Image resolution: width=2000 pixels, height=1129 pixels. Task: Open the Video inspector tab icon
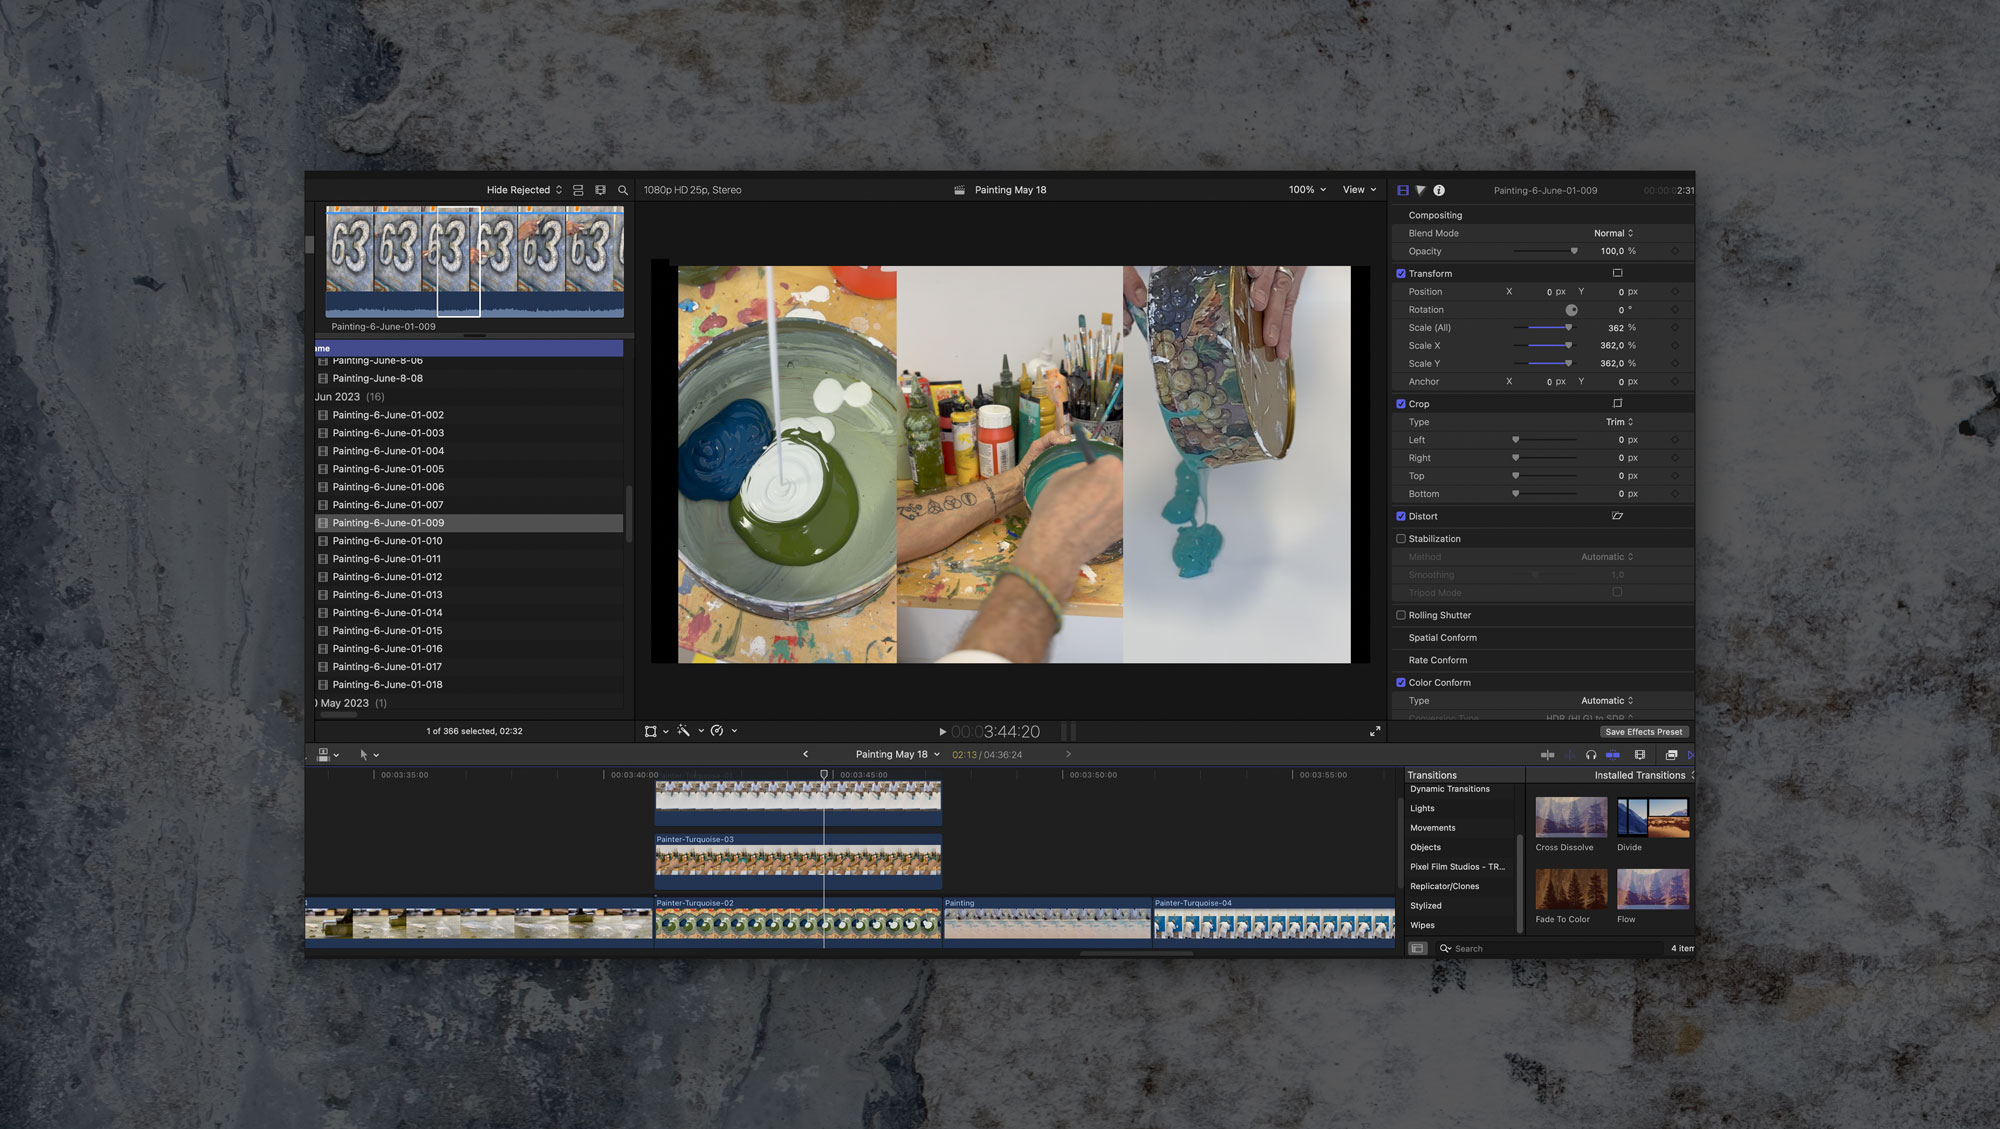[1403, 190]
